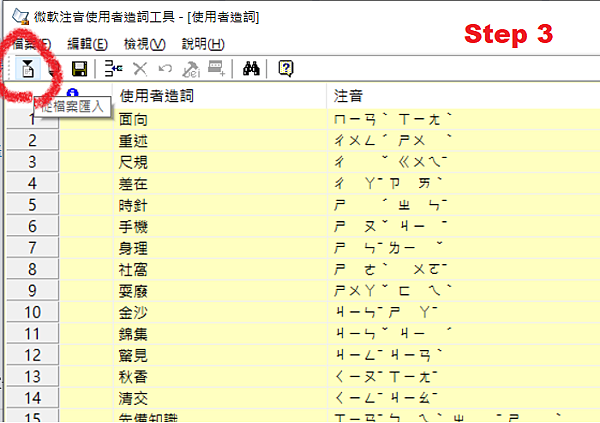Screen dimensions: 600x423
Task: Click the hammer edit phrase toolbar icon
Action: 191,69
